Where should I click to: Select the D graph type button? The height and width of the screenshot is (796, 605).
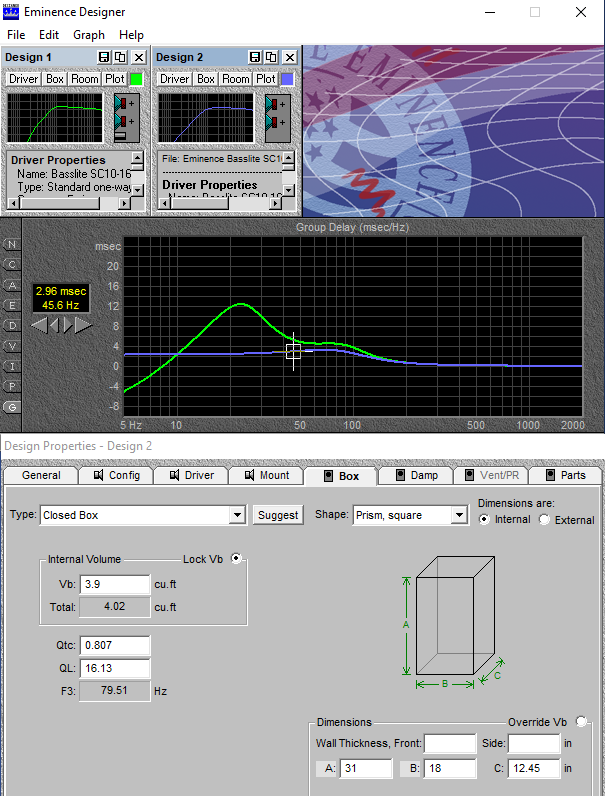point(12,325)
